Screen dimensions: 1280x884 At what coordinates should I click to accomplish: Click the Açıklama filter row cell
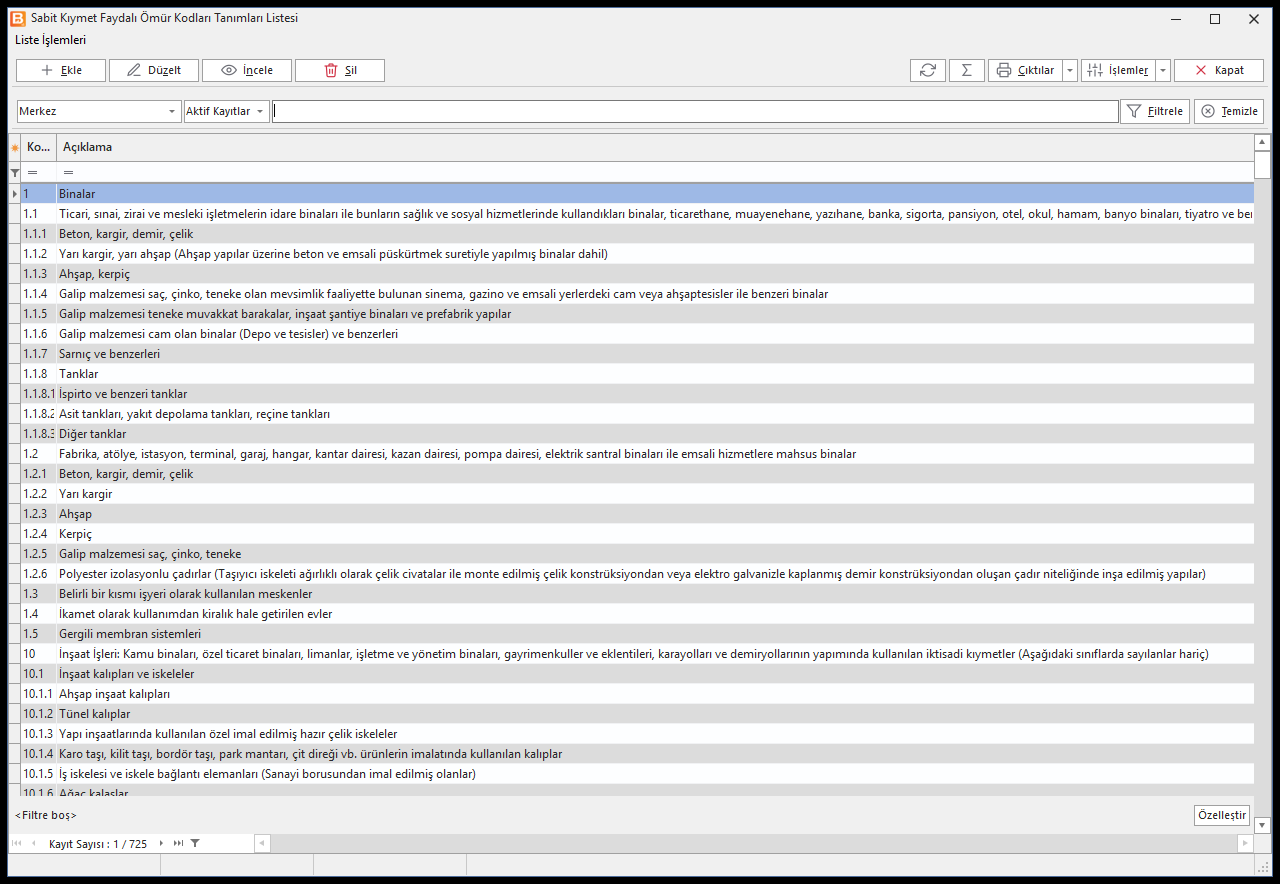655,173
